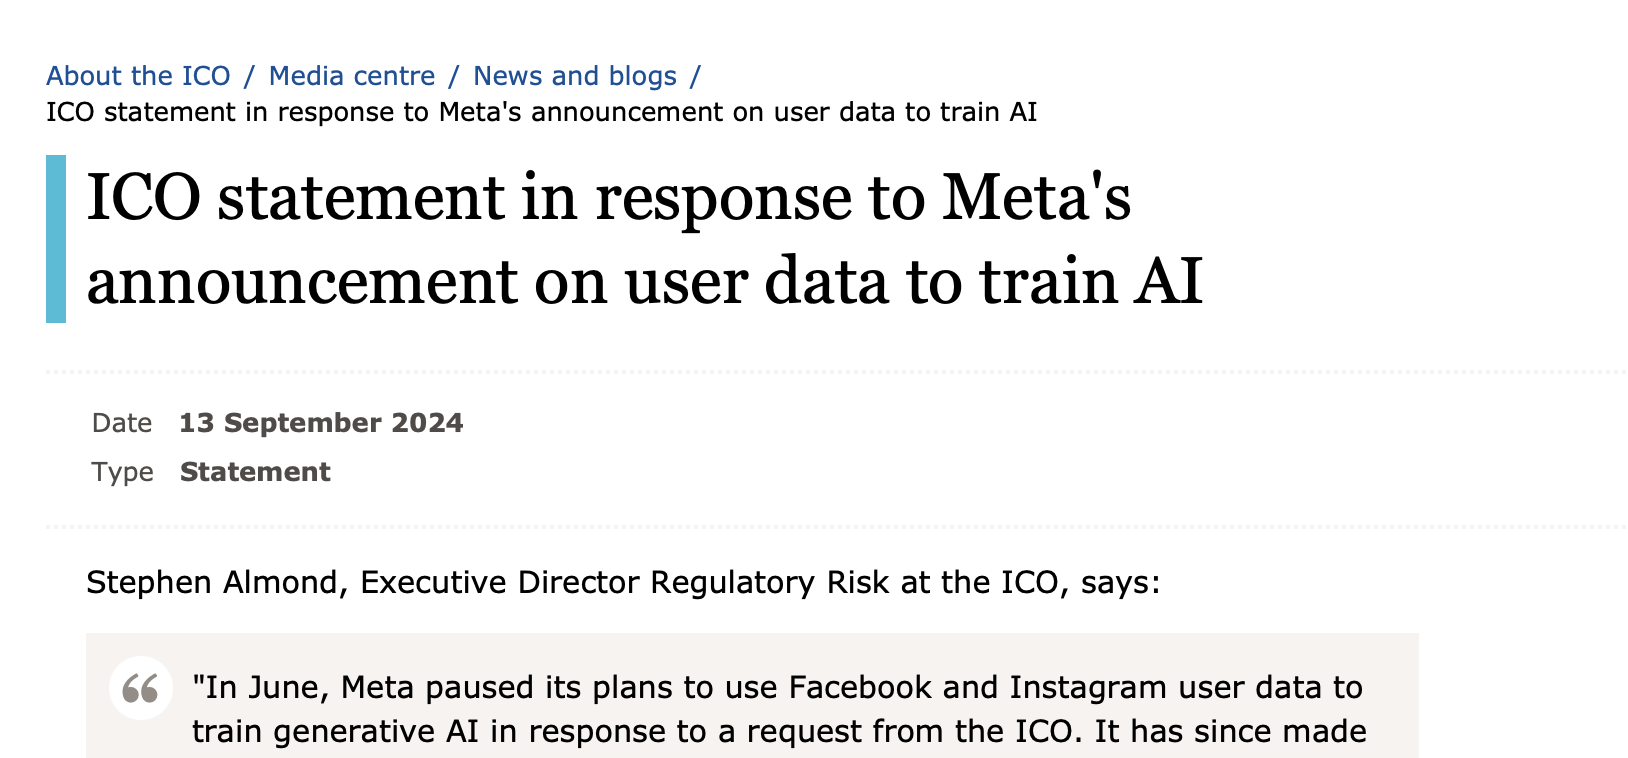Open the About the ICO breadcrumb link

click(x=138, y=76)
